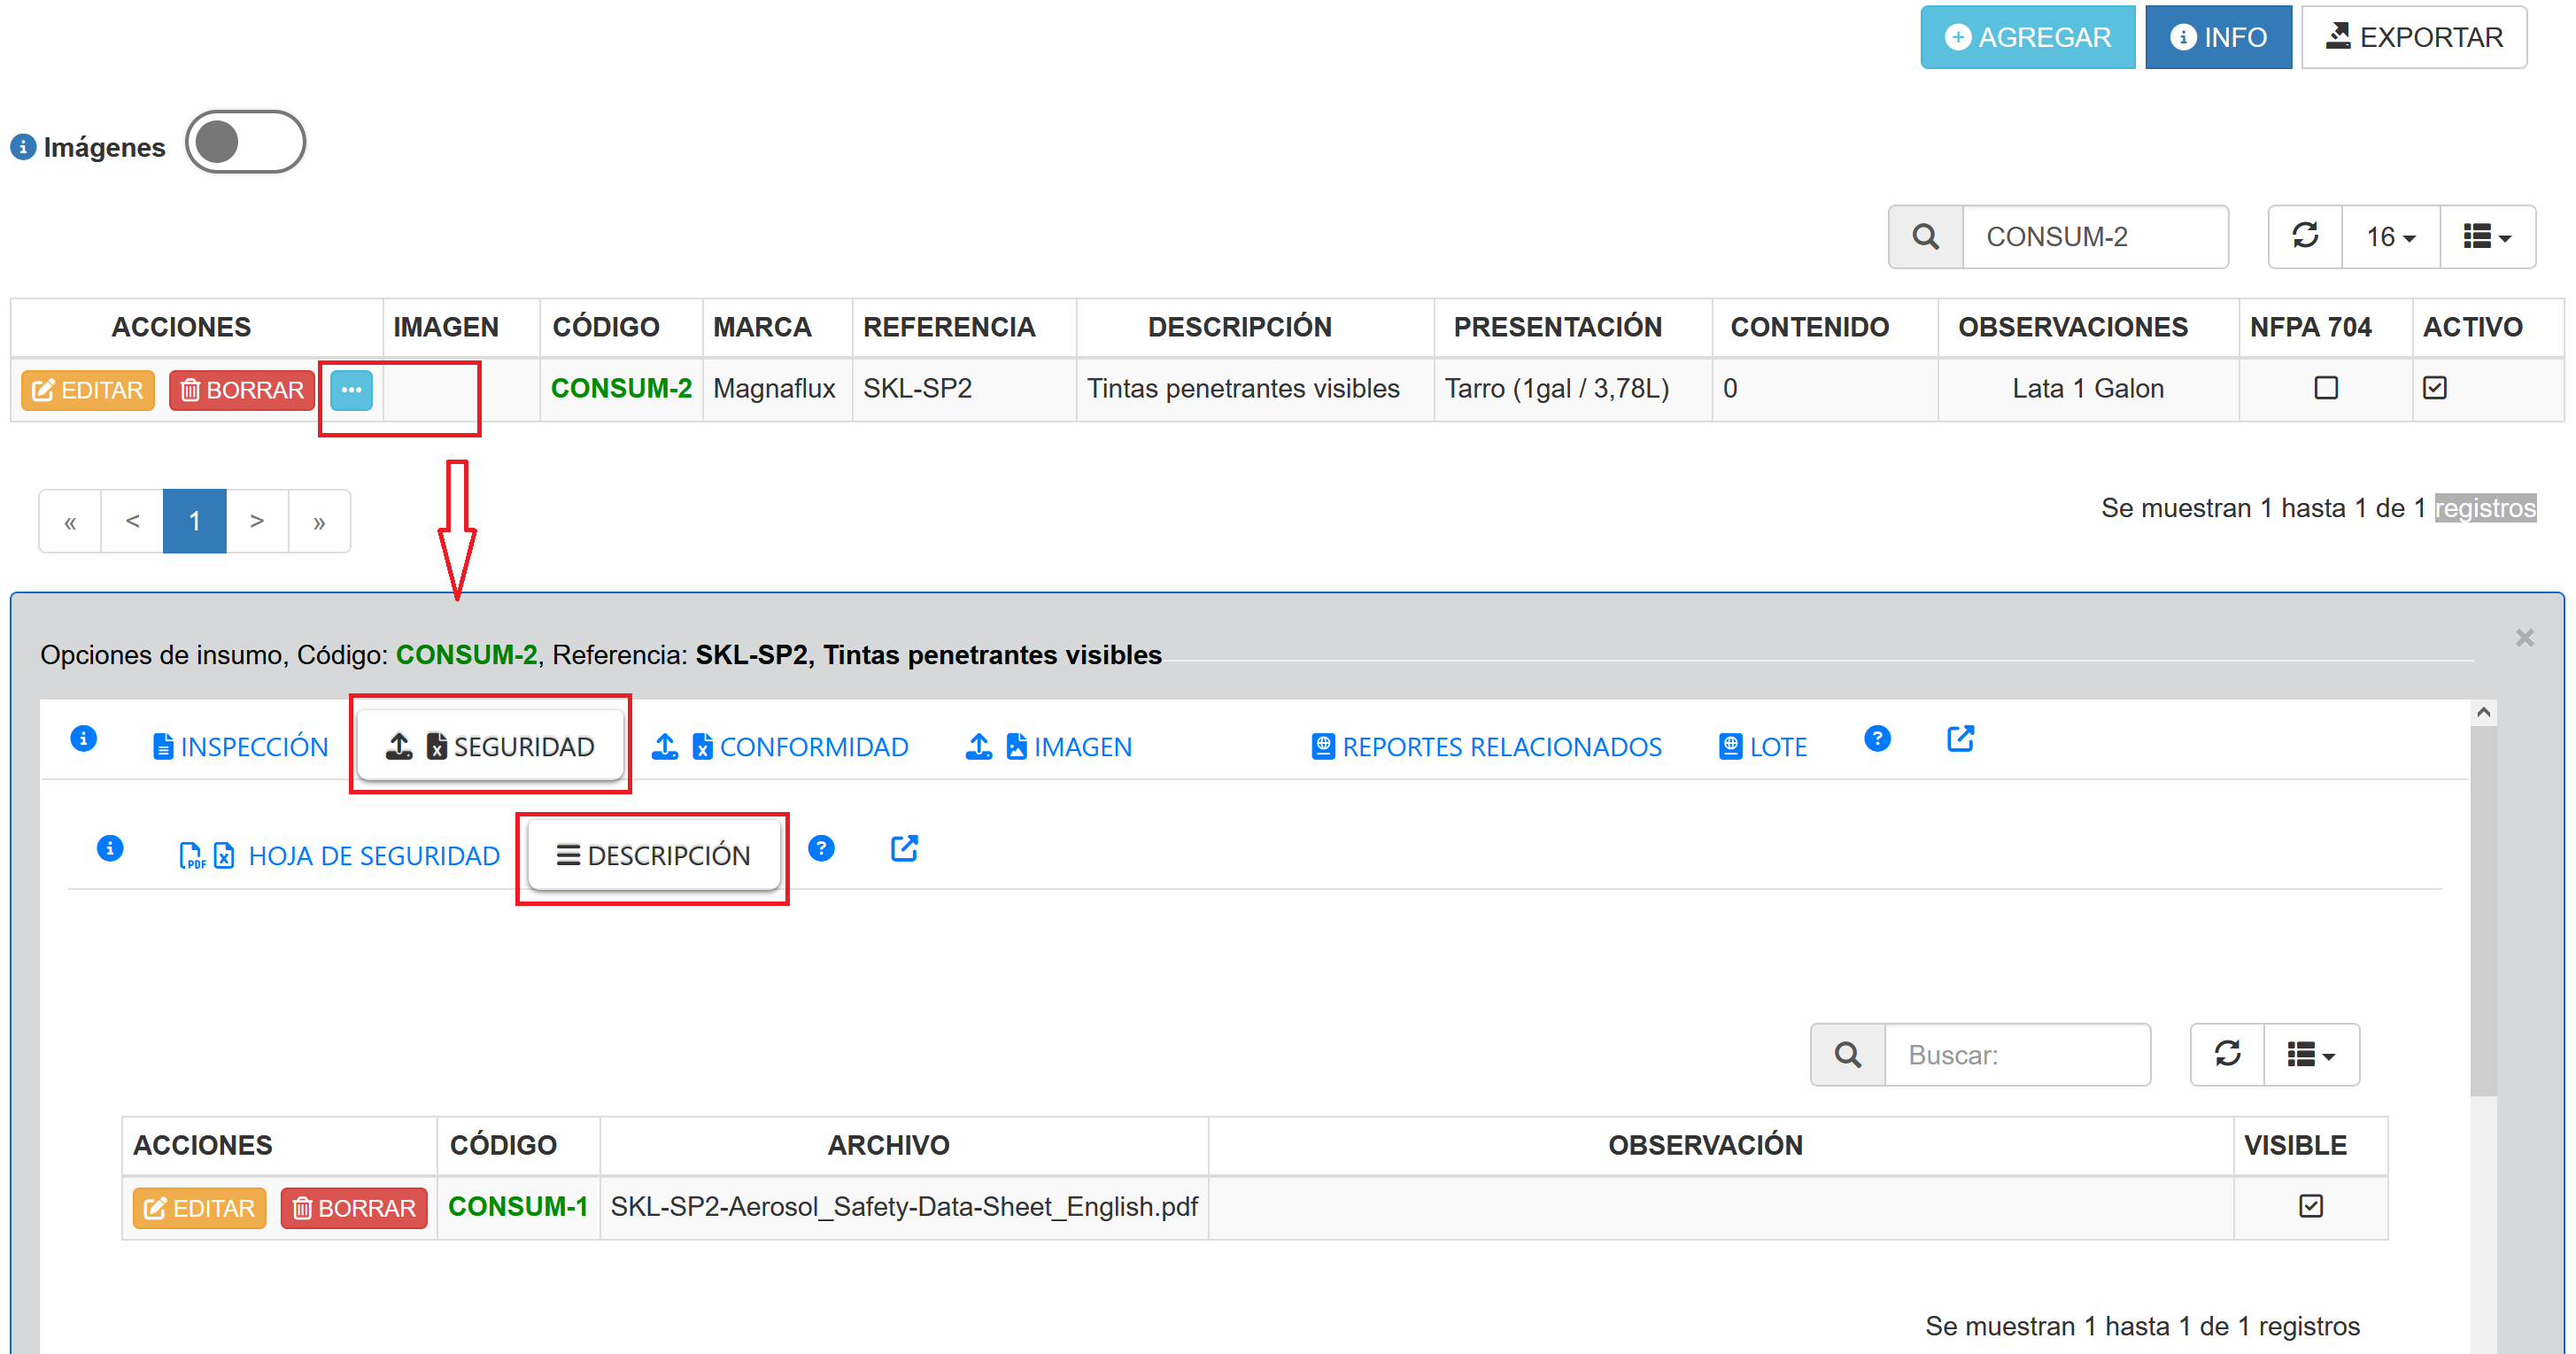Open main table columns list dropdown
Viewport: 2576px width, 1354px height.
pyautogui.click(x=2487, y=237)
